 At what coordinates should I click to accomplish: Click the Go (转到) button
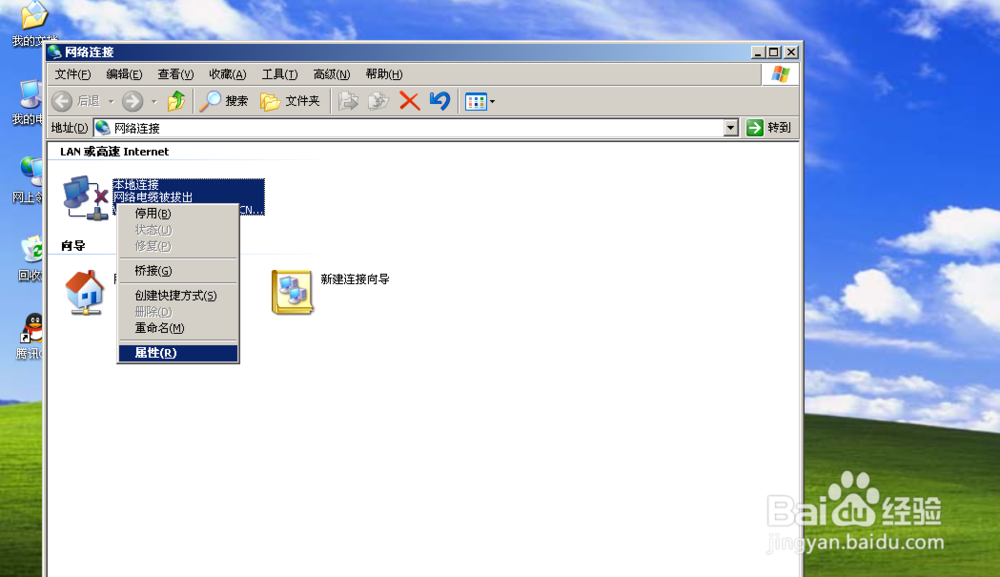click(769, 128)
